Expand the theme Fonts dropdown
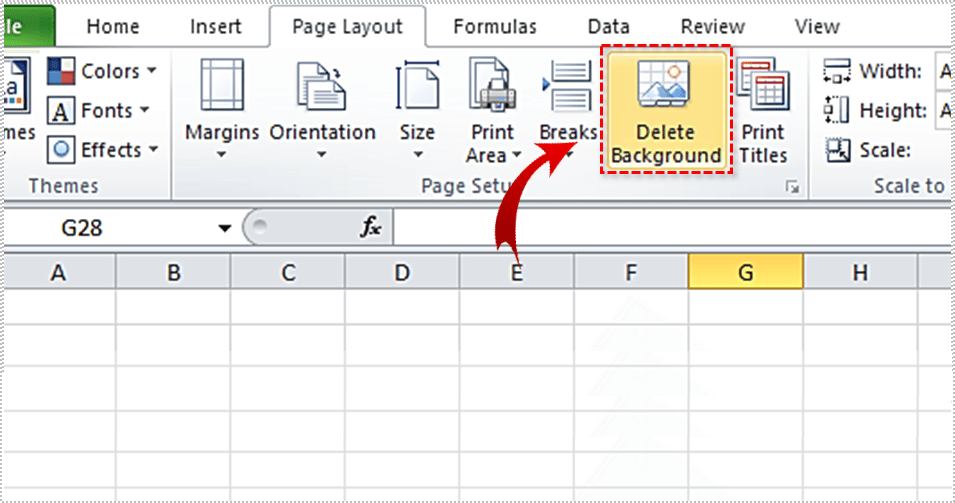The image size is (955, 503). 100,110
